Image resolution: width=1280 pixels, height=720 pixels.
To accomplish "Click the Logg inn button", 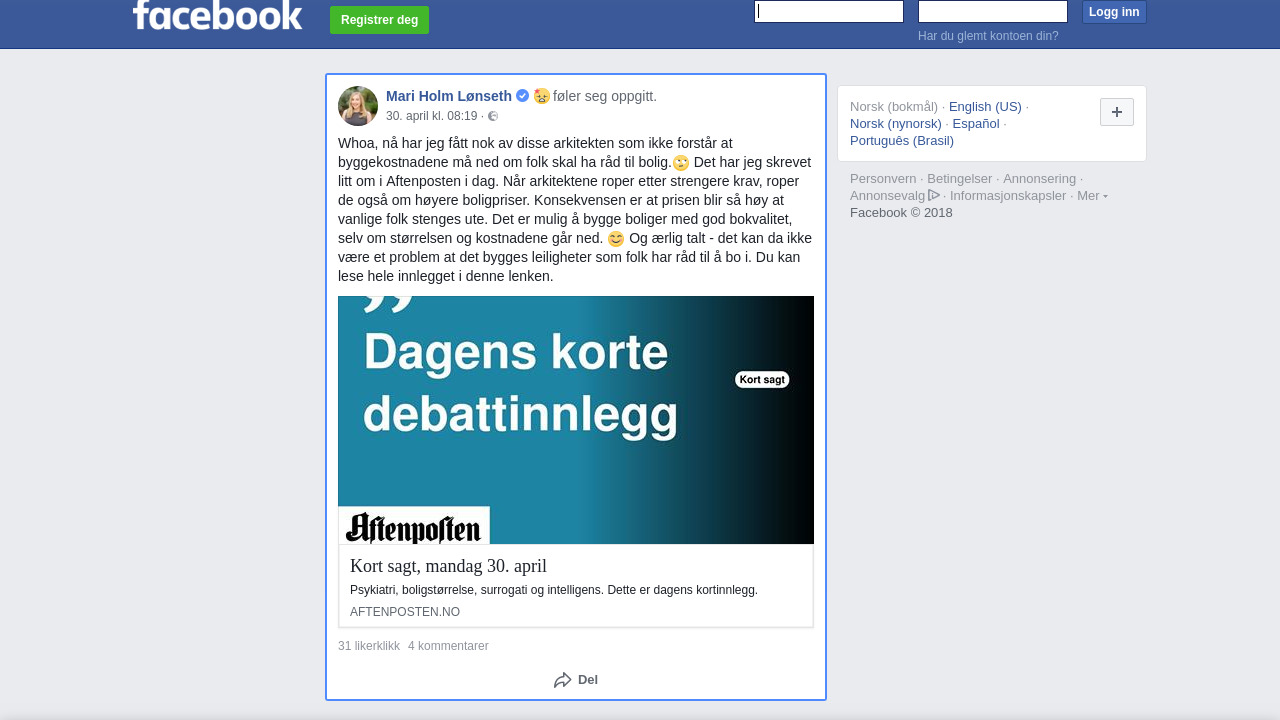I will [1114, 12].
